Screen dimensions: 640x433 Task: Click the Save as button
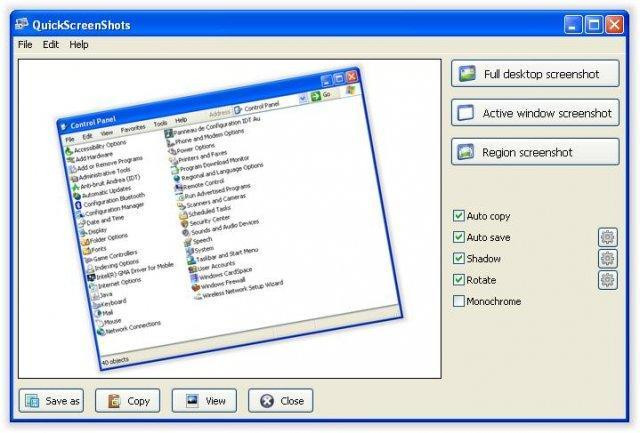pyautogui.click(x=51, y=401)
